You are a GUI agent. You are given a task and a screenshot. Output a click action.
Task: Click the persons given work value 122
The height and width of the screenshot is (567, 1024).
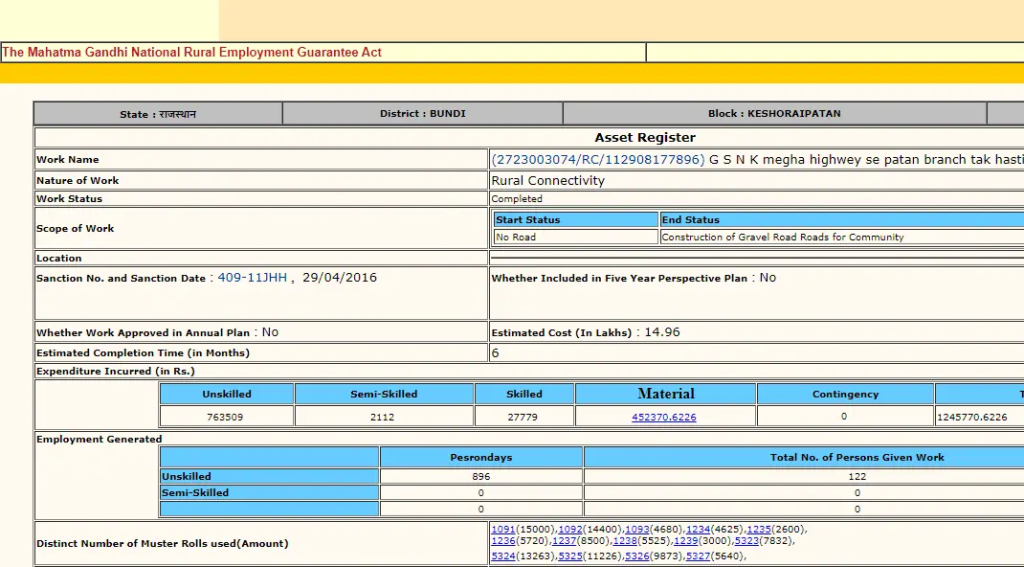857,477
